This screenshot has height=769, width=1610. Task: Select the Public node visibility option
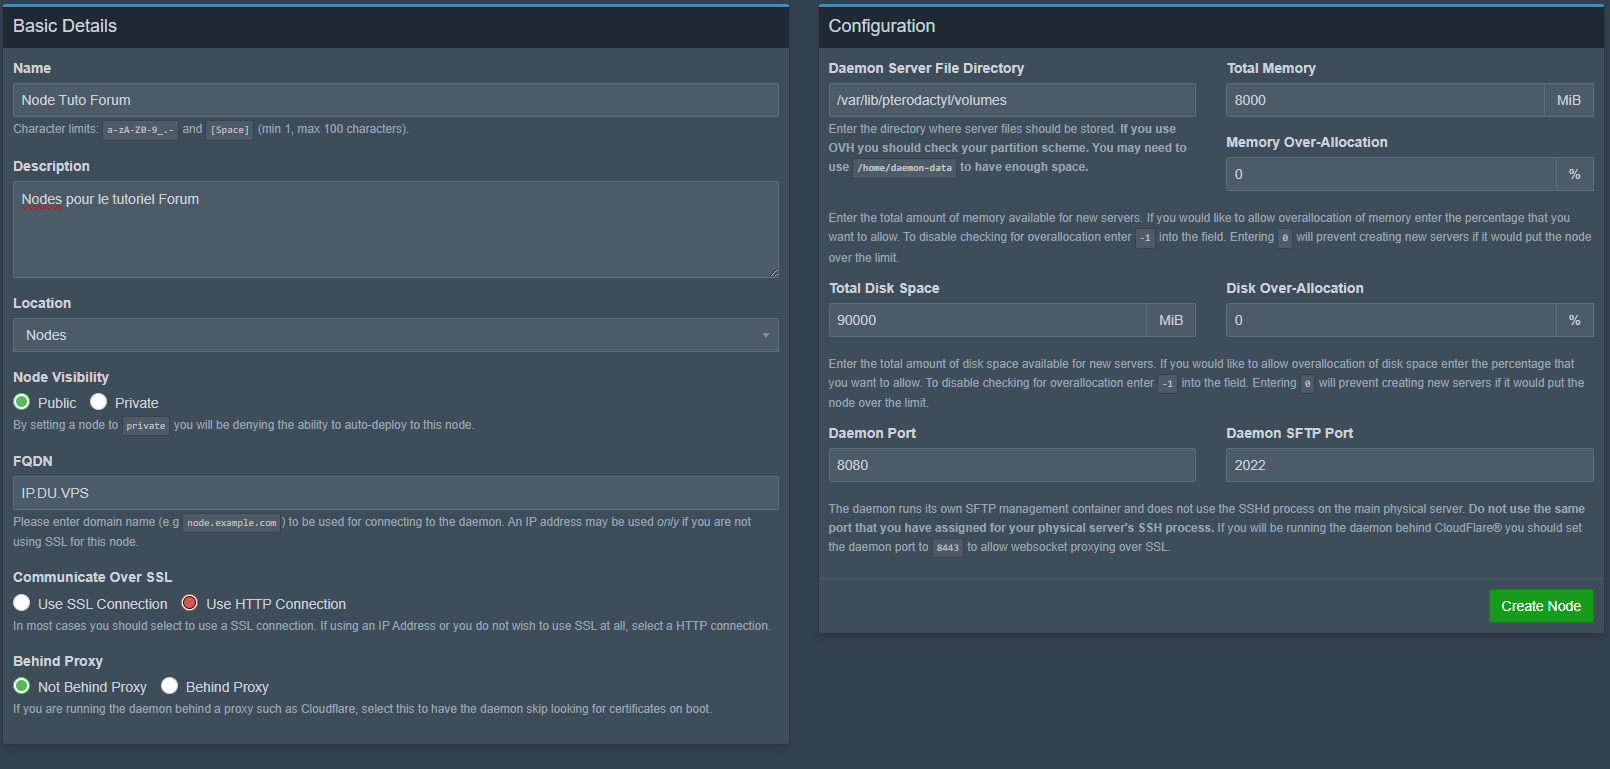(22, 402)
